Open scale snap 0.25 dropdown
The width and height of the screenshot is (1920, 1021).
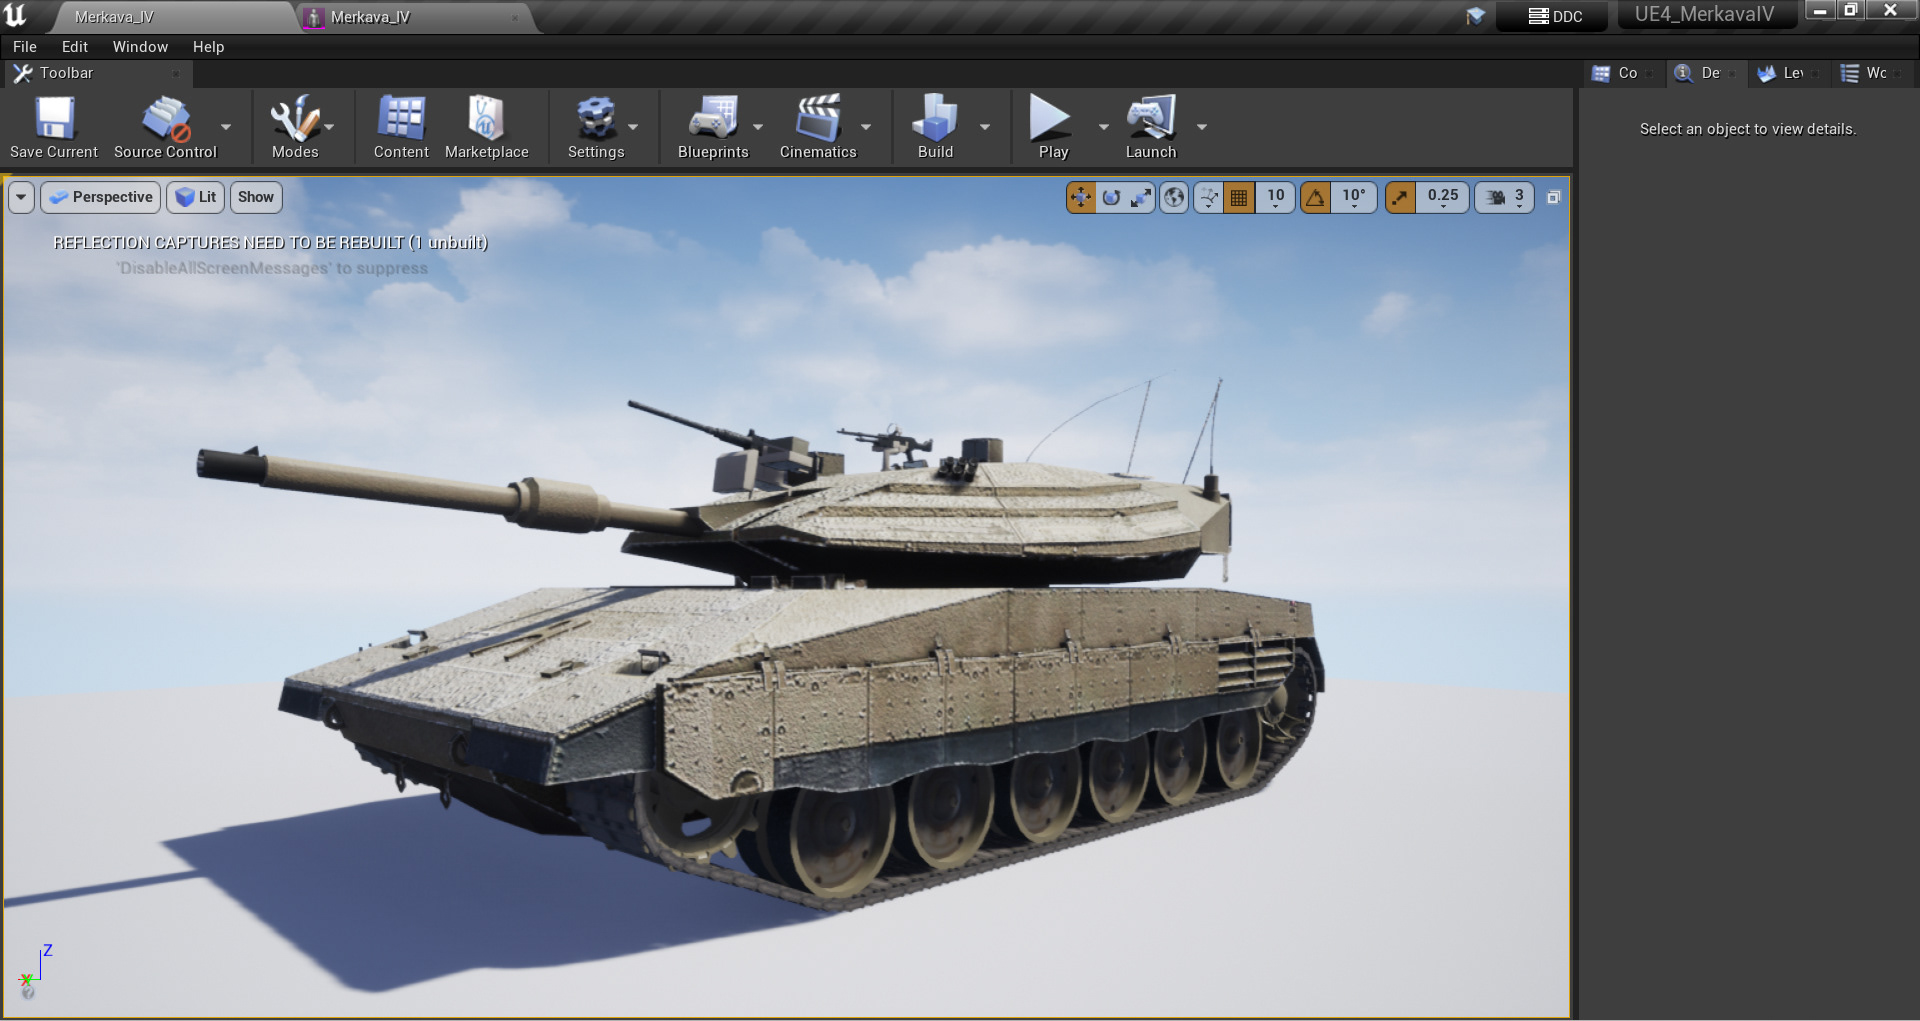click(1443, 198)
